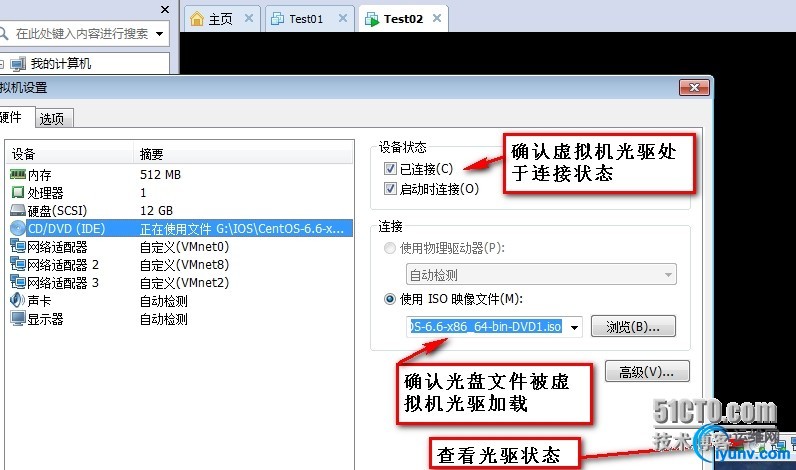Screen dimensions: 796x470
Task: Click the 设备 column header
Action: (x=70, y=154)
